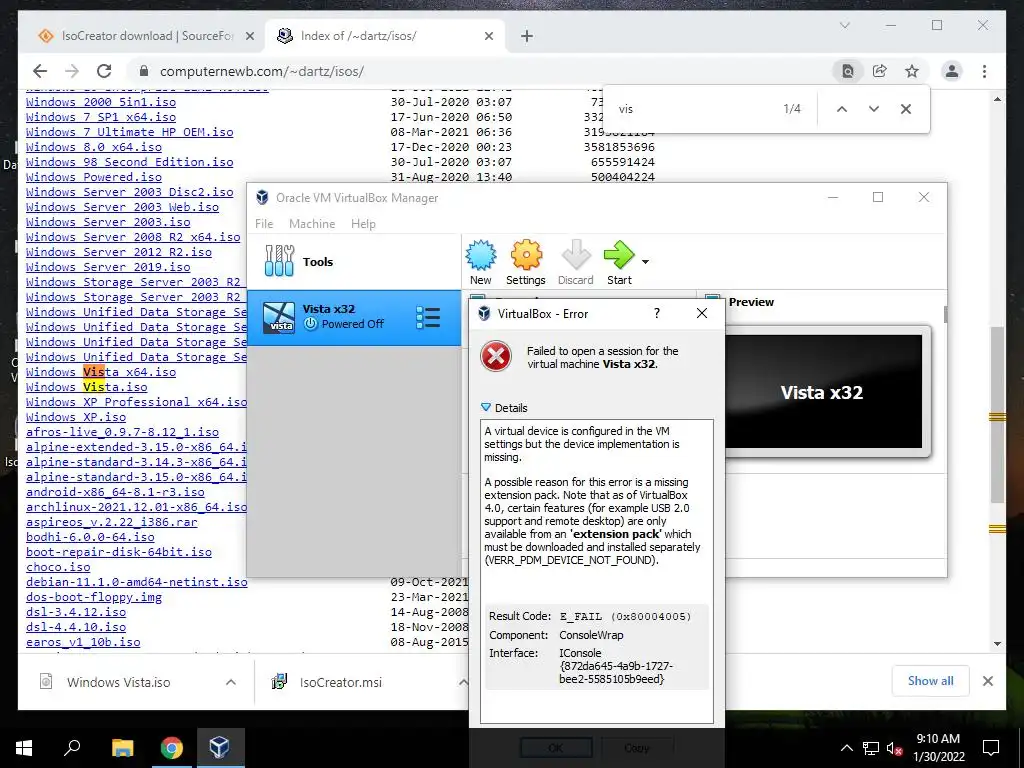The height and width of the screenshot is (768, 1024).
Task: Collapse the Details disclosure triangle
Action: coord(485,408)
